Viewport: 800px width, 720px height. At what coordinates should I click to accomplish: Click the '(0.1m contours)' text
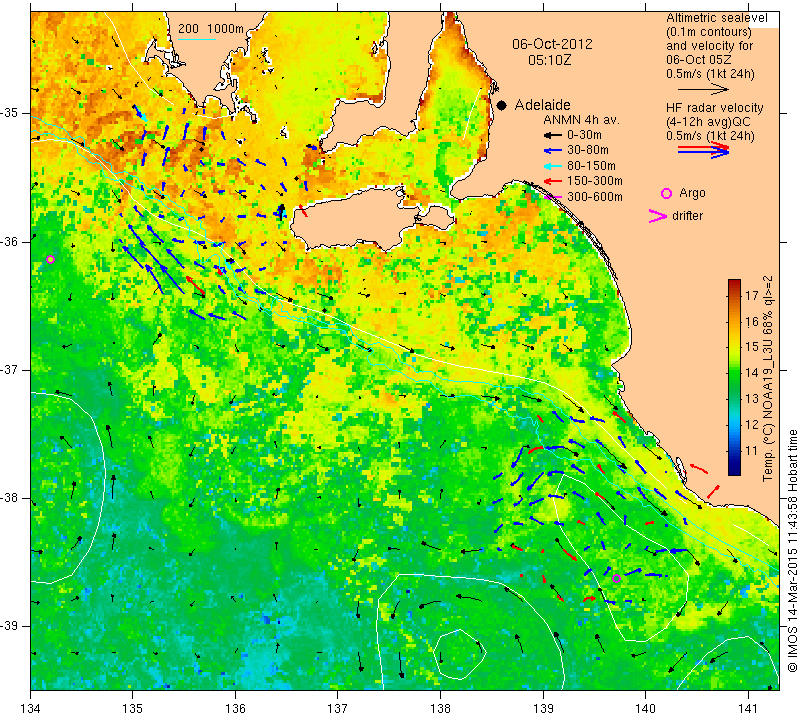709,32
